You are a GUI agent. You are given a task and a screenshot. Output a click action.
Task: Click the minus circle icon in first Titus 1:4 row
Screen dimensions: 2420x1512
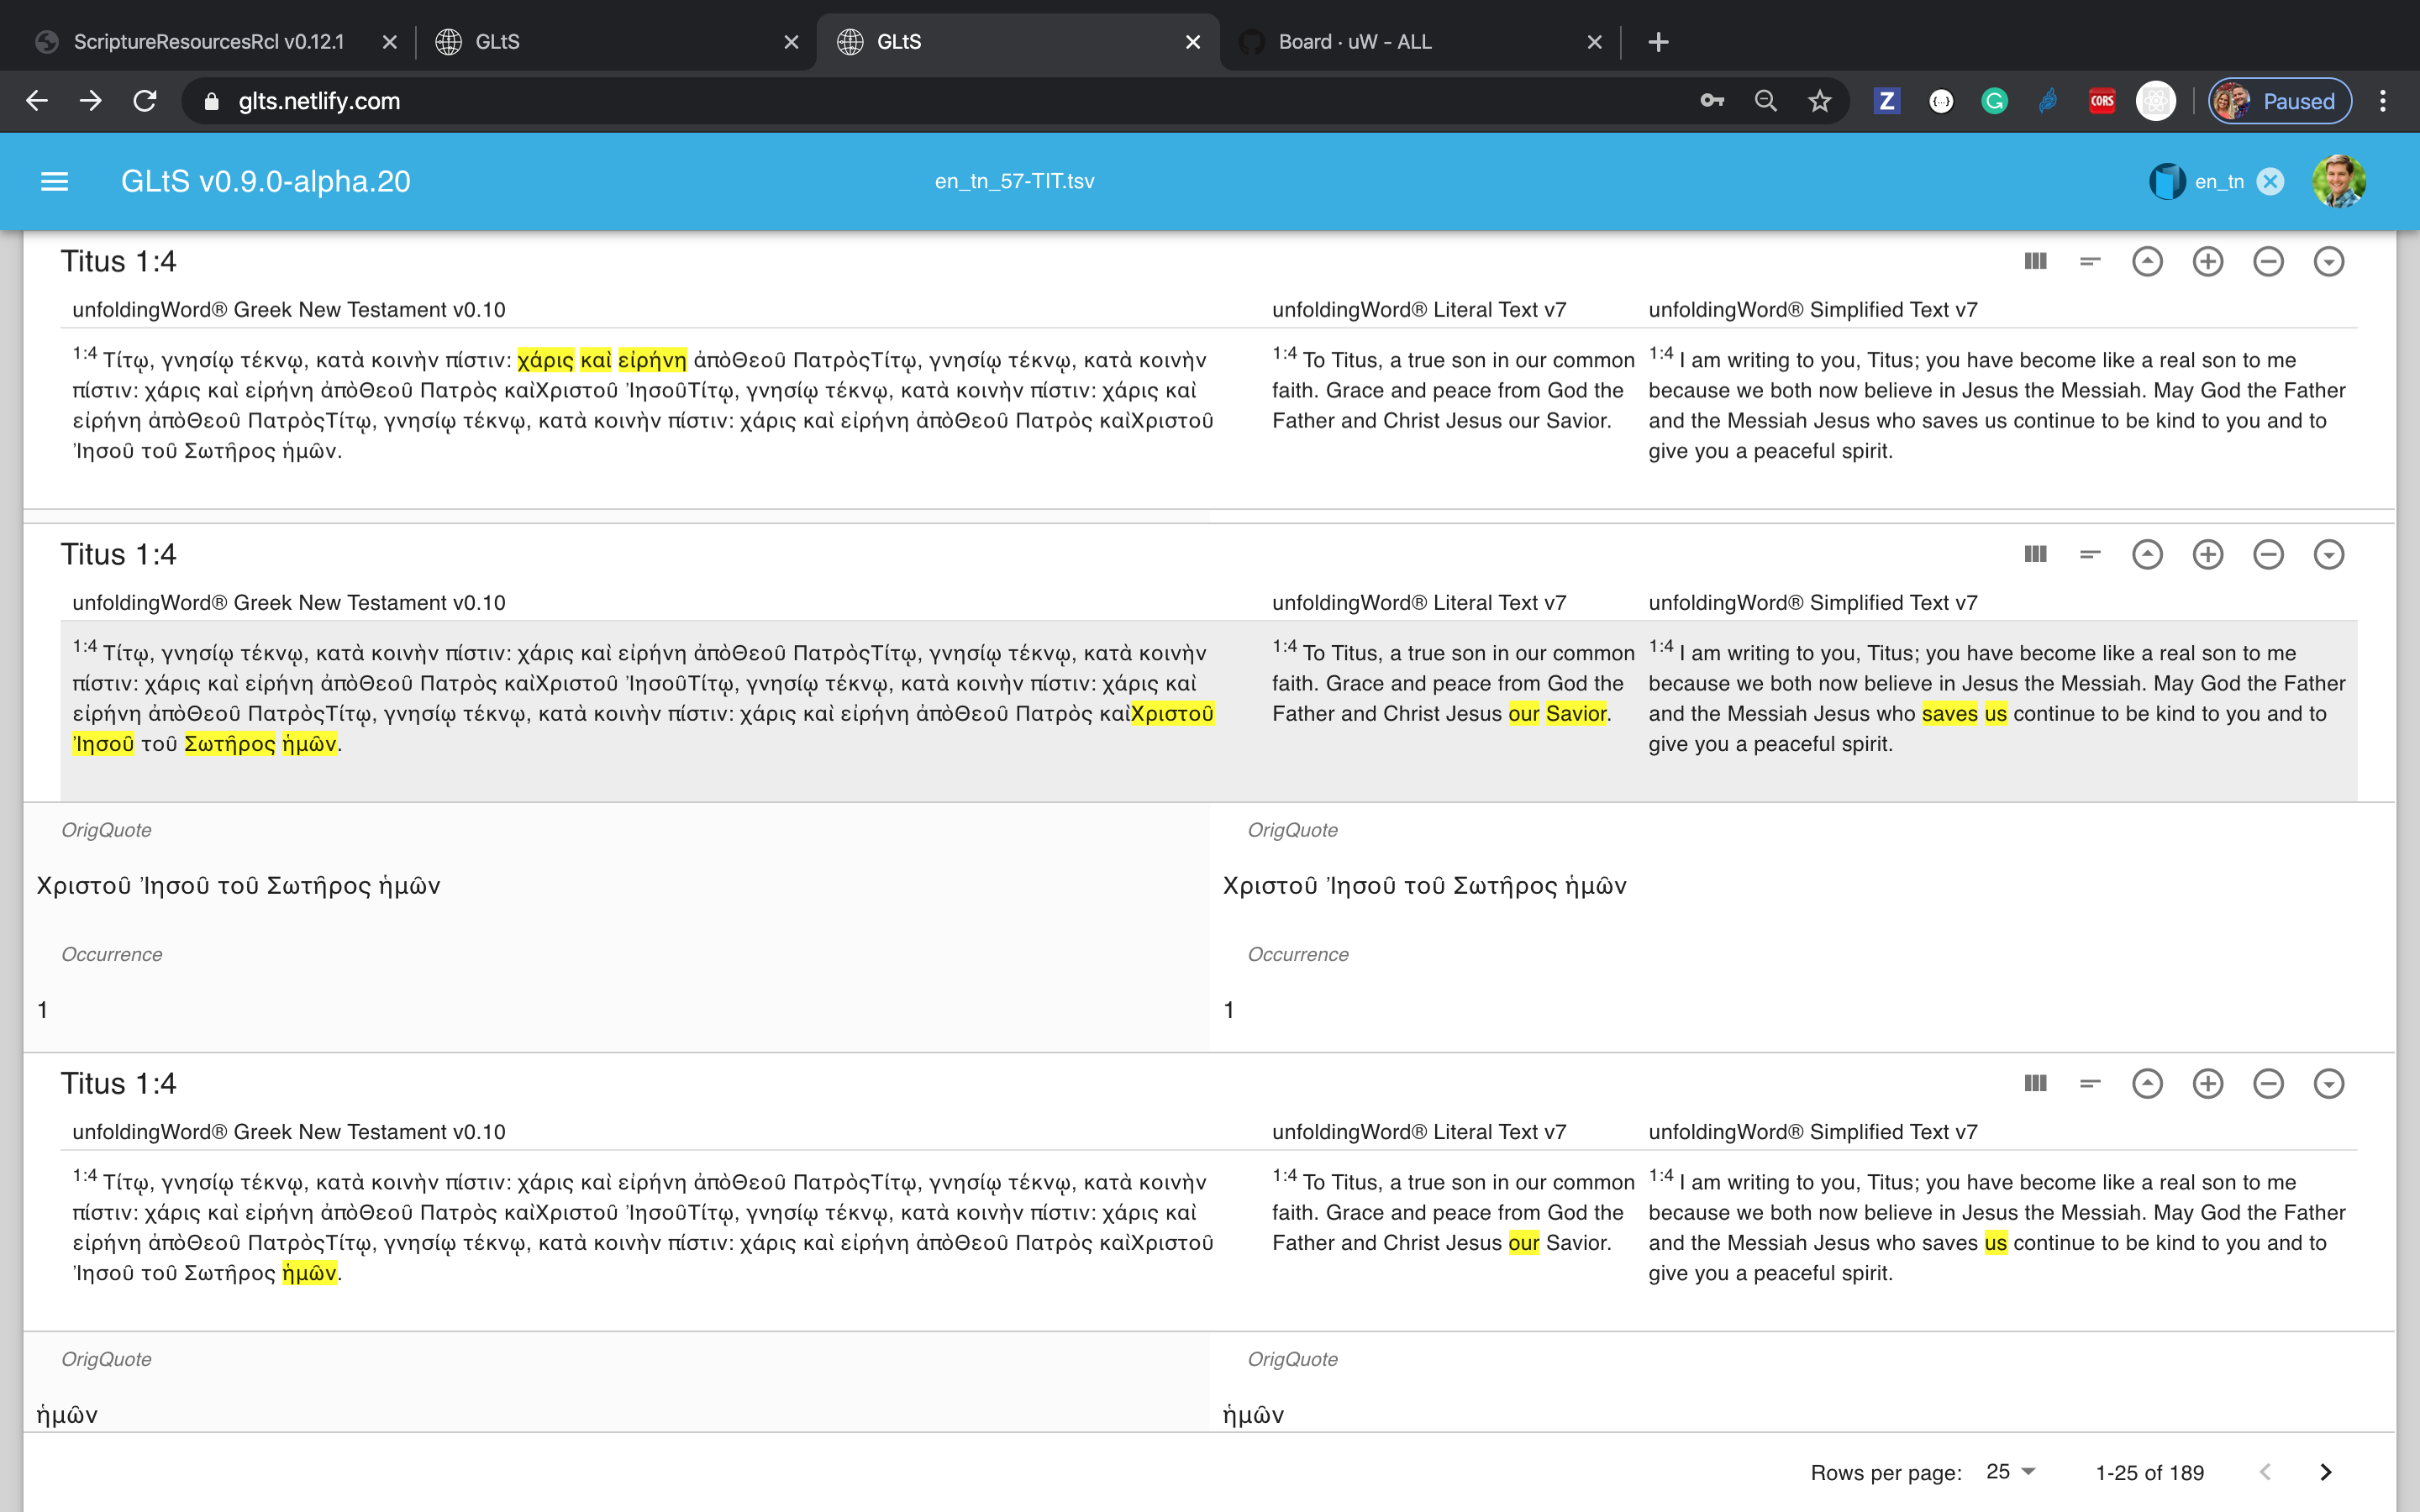[2268, 261]
